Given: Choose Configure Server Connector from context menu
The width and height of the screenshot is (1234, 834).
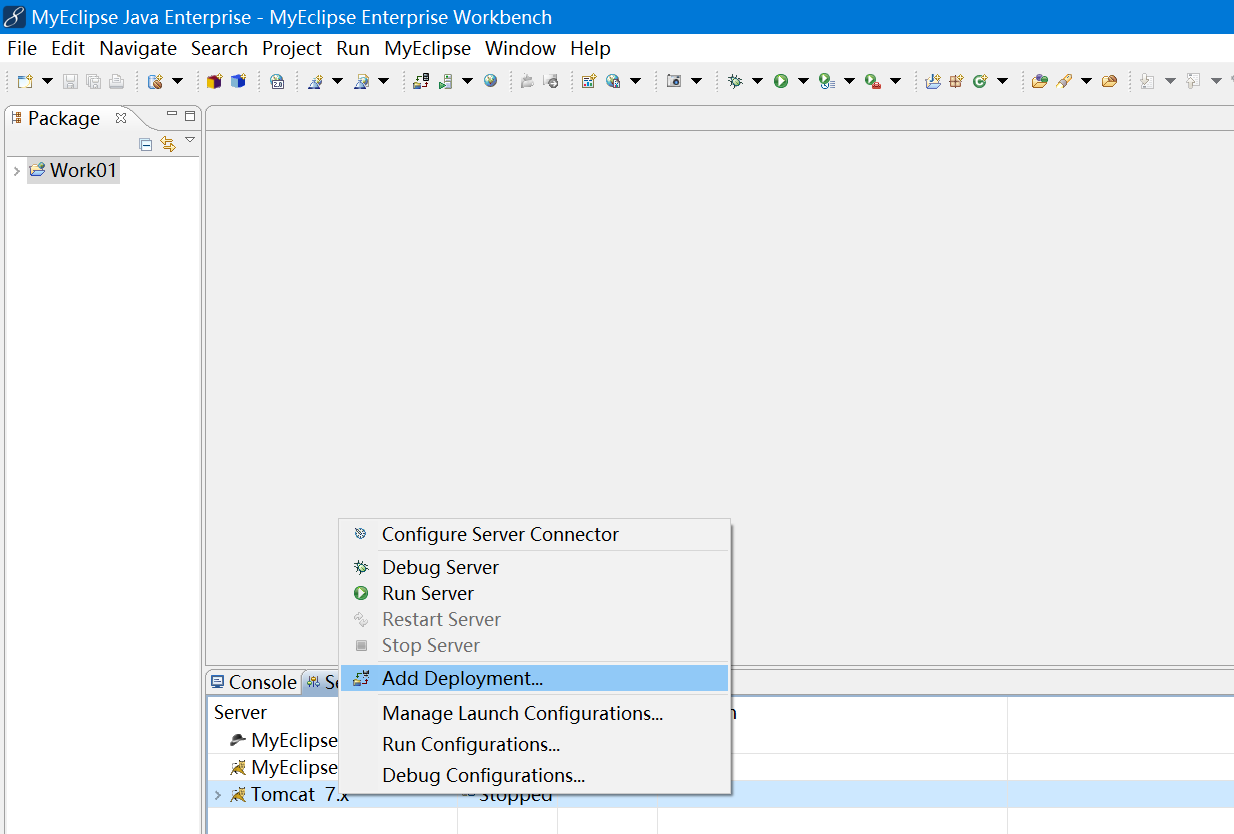Looking at the screenshot, I should click(535, 535).
